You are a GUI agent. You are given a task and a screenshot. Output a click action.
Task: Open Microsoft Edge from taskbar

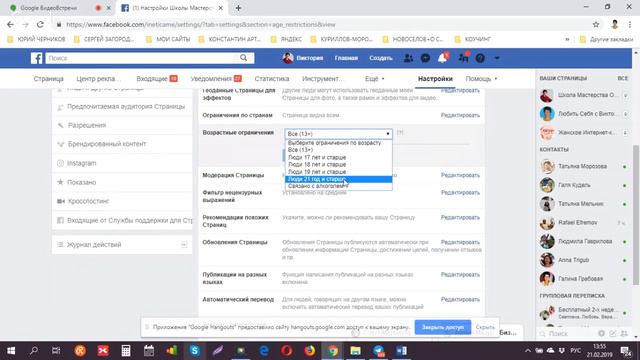tap(264, 351)
